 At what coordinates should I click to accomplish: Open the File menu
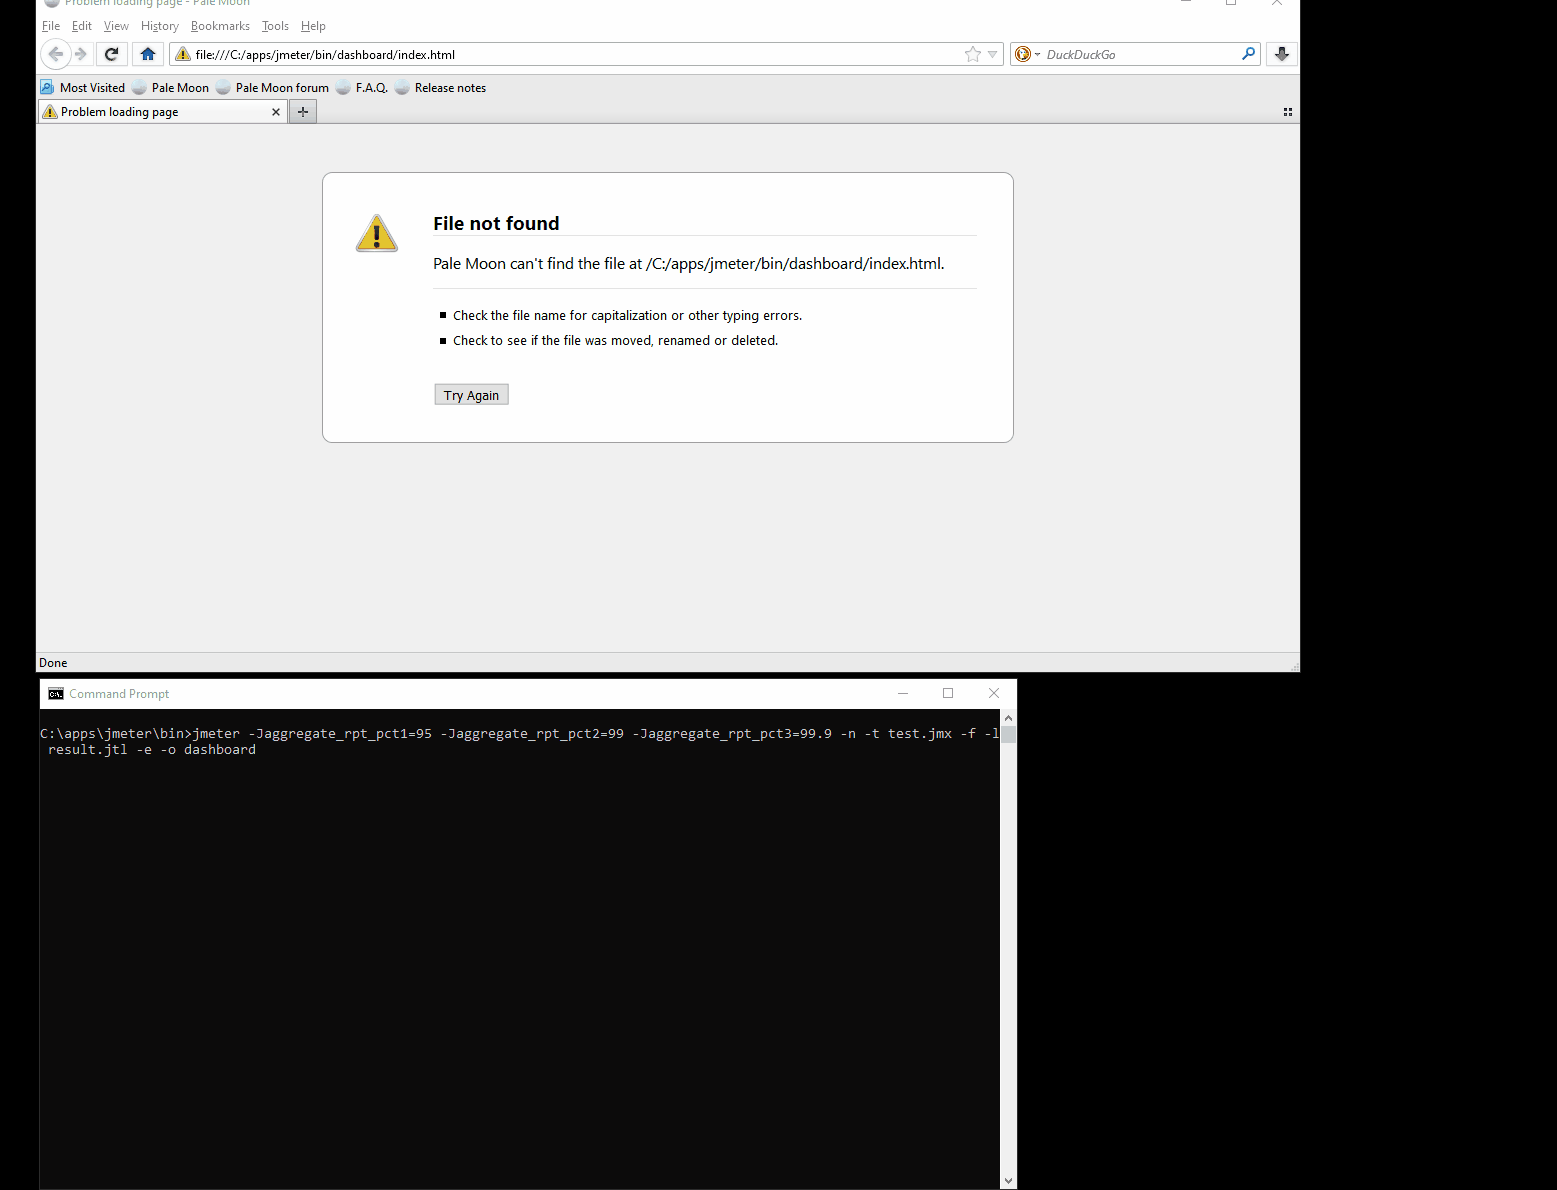(x=51, y=26)
